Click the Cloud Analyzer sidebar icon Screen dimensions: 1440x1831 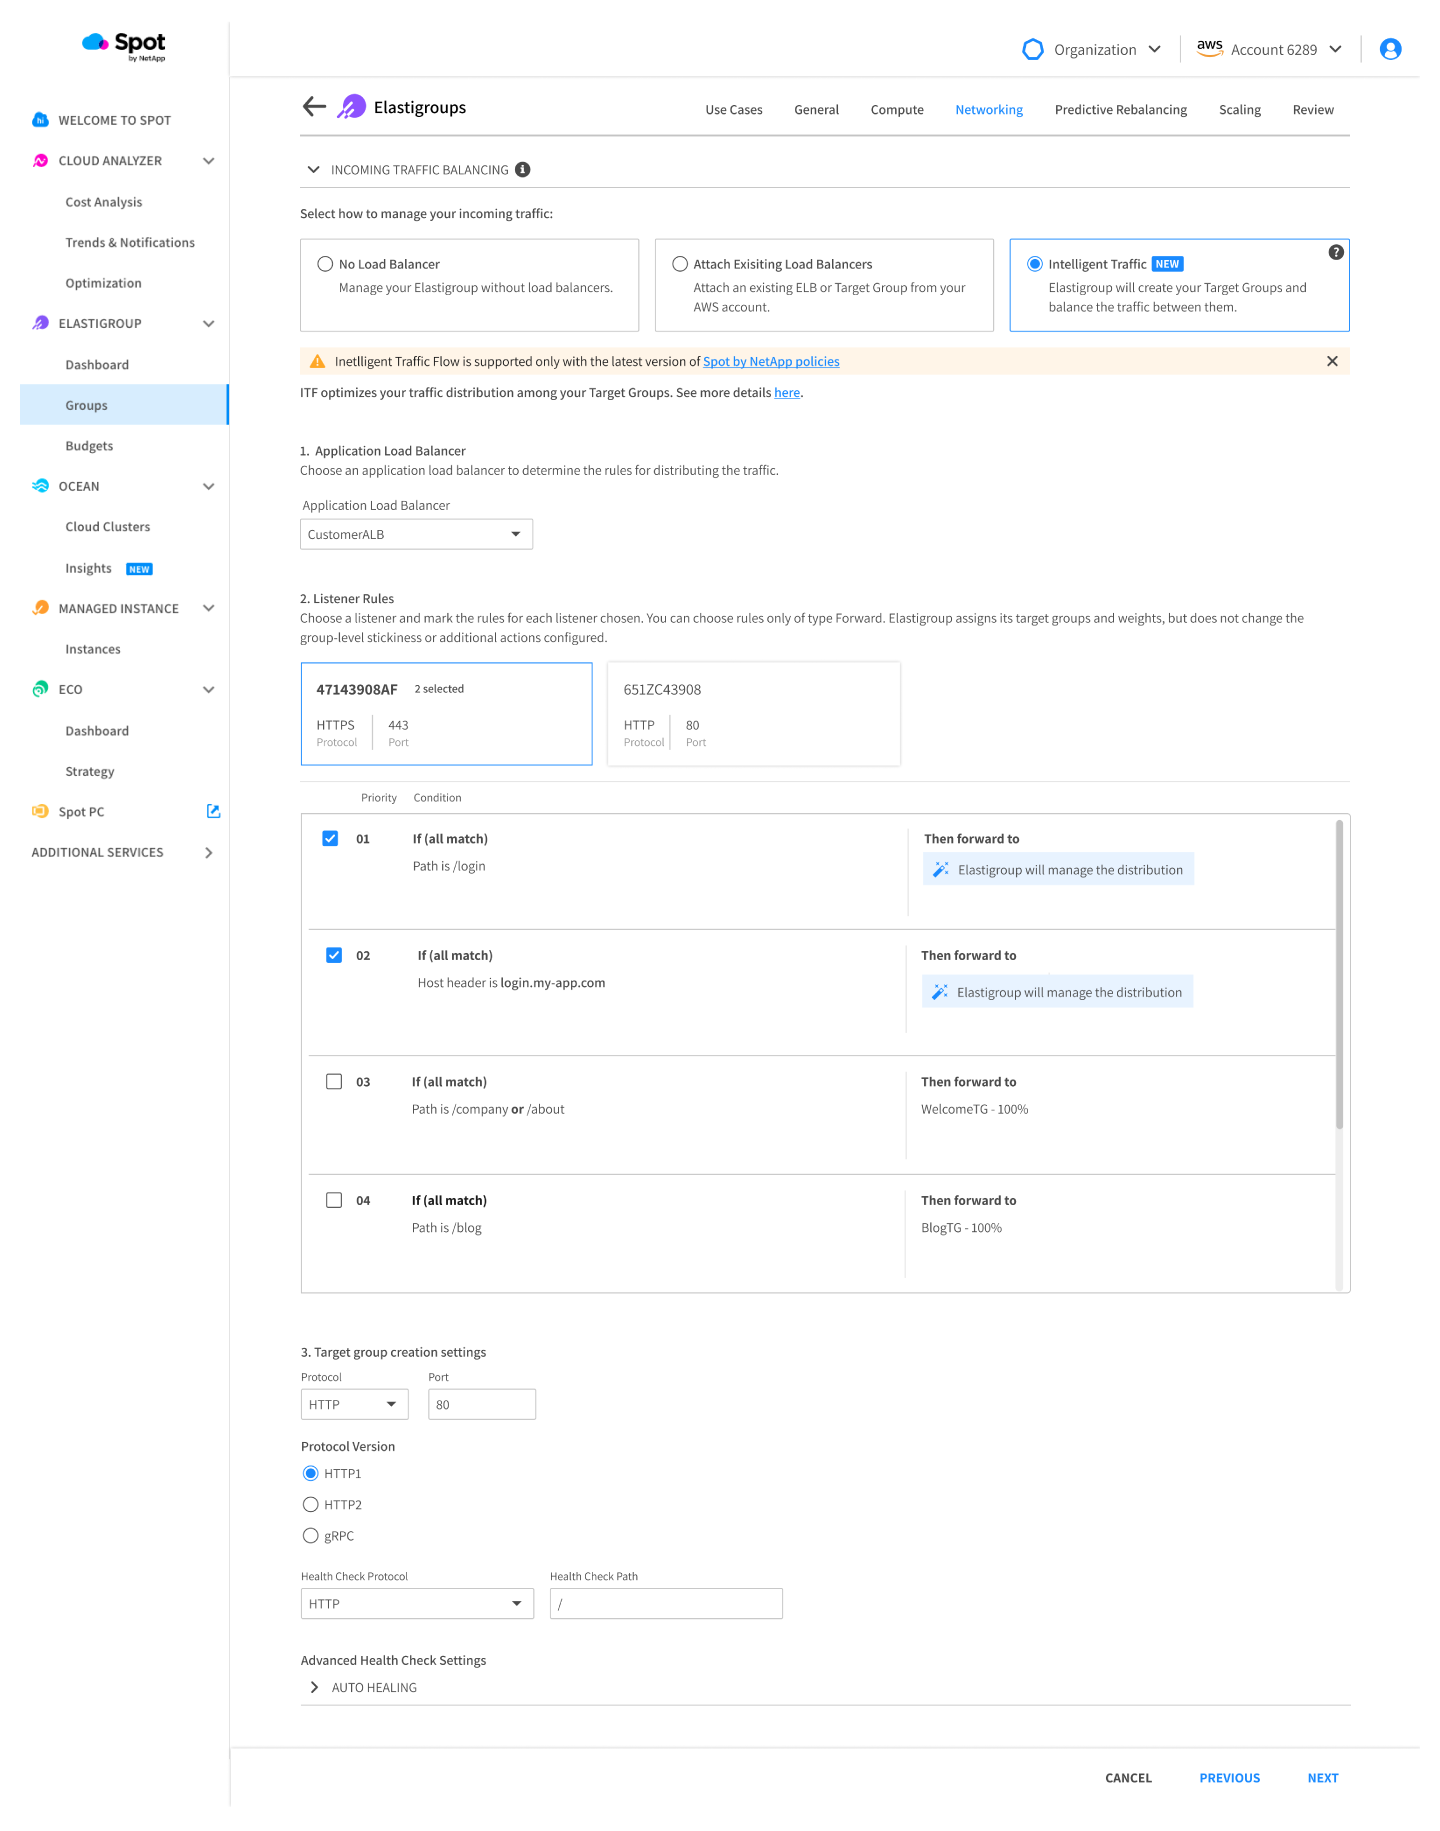click(40, 161)
